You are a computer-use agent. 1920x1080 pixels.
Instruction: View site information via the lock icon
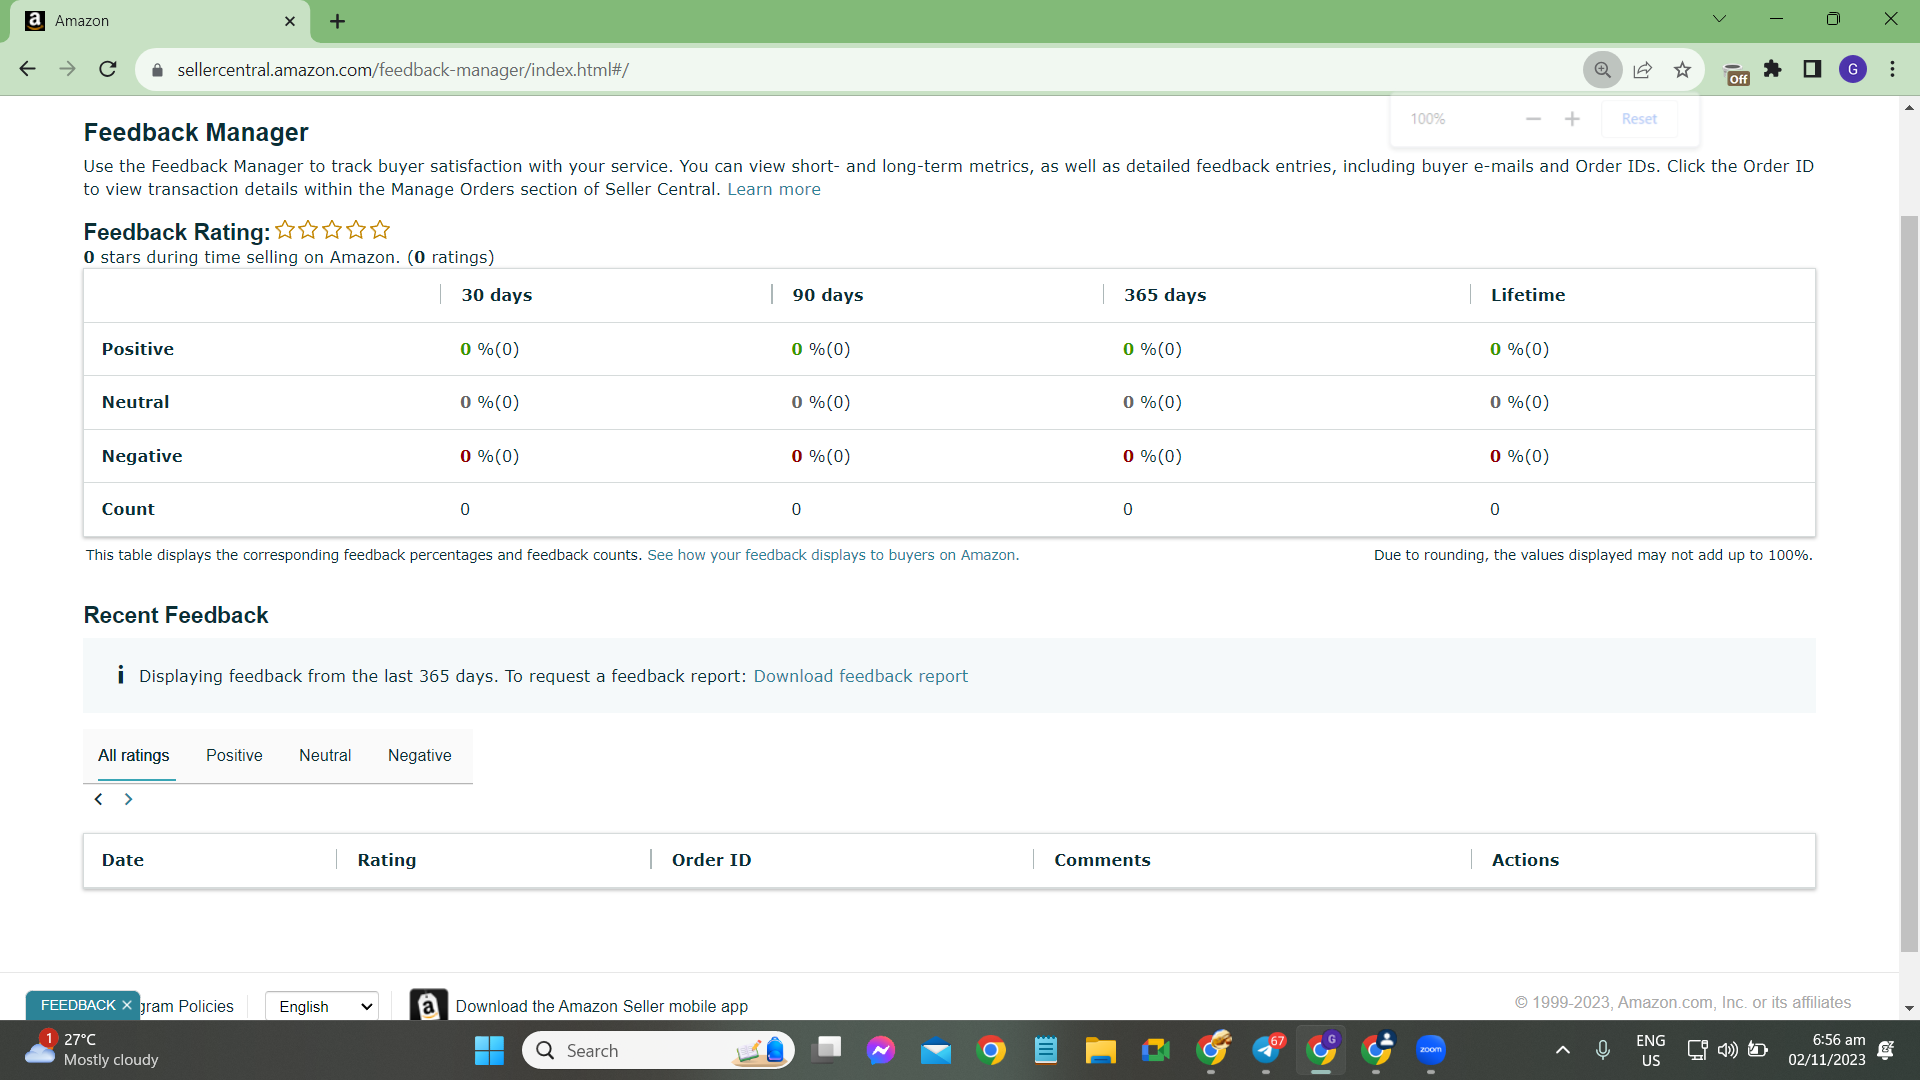pyautogui.click(x=157, y=70)
